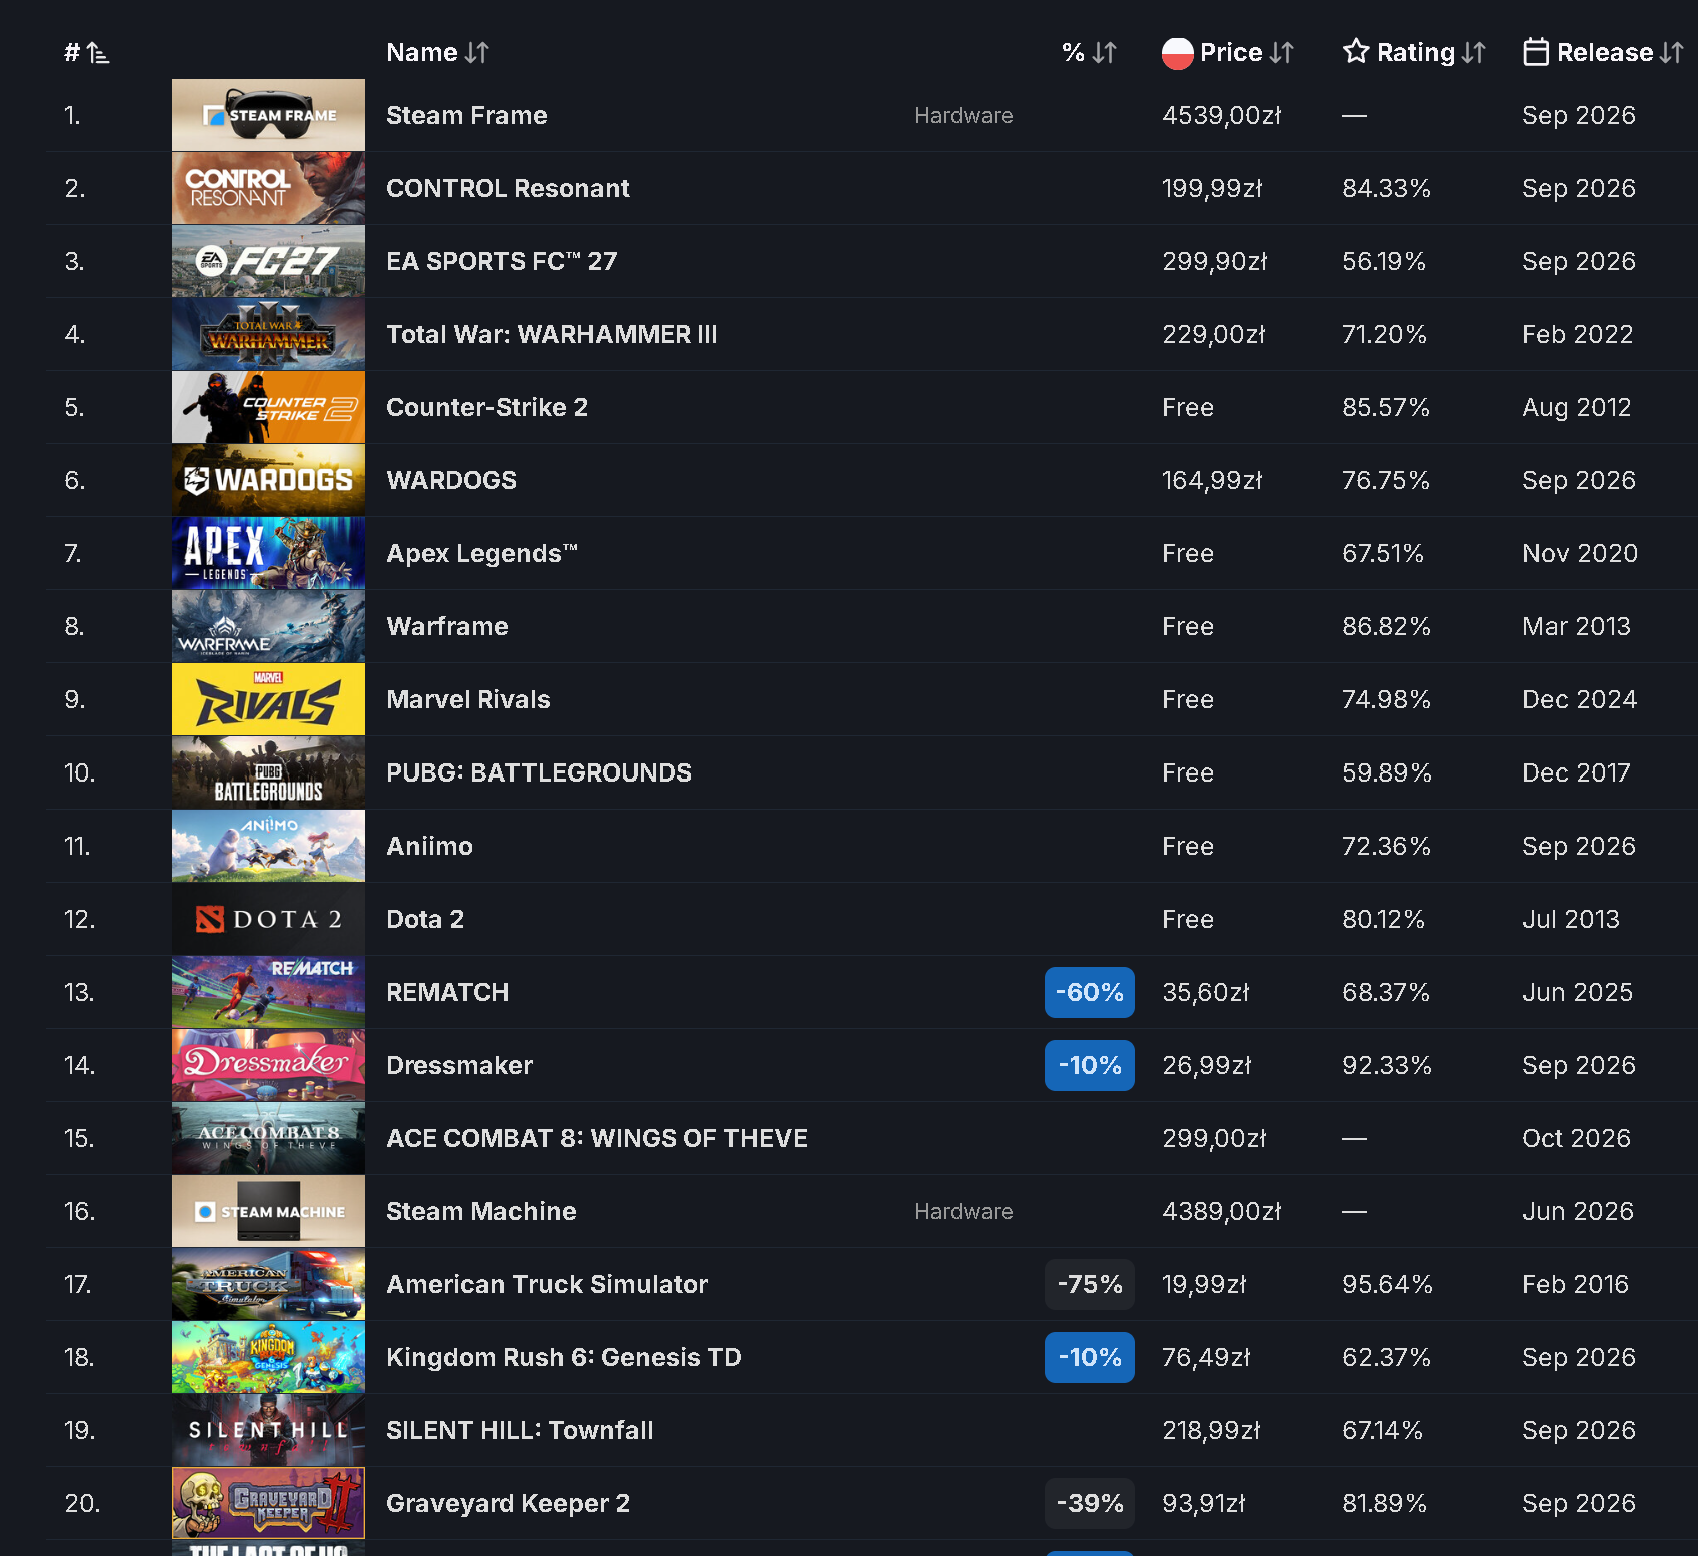Open the ACE COMBAT 8: WINGS OF THEVE link
The height and width of the screenshot is (1556, 1698).
[597, 1138]
